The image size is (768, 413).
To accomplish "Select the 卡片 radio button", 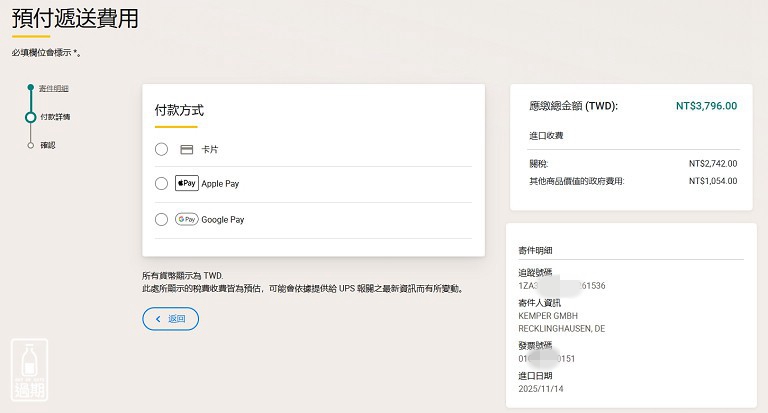I will tap(161, 149).
